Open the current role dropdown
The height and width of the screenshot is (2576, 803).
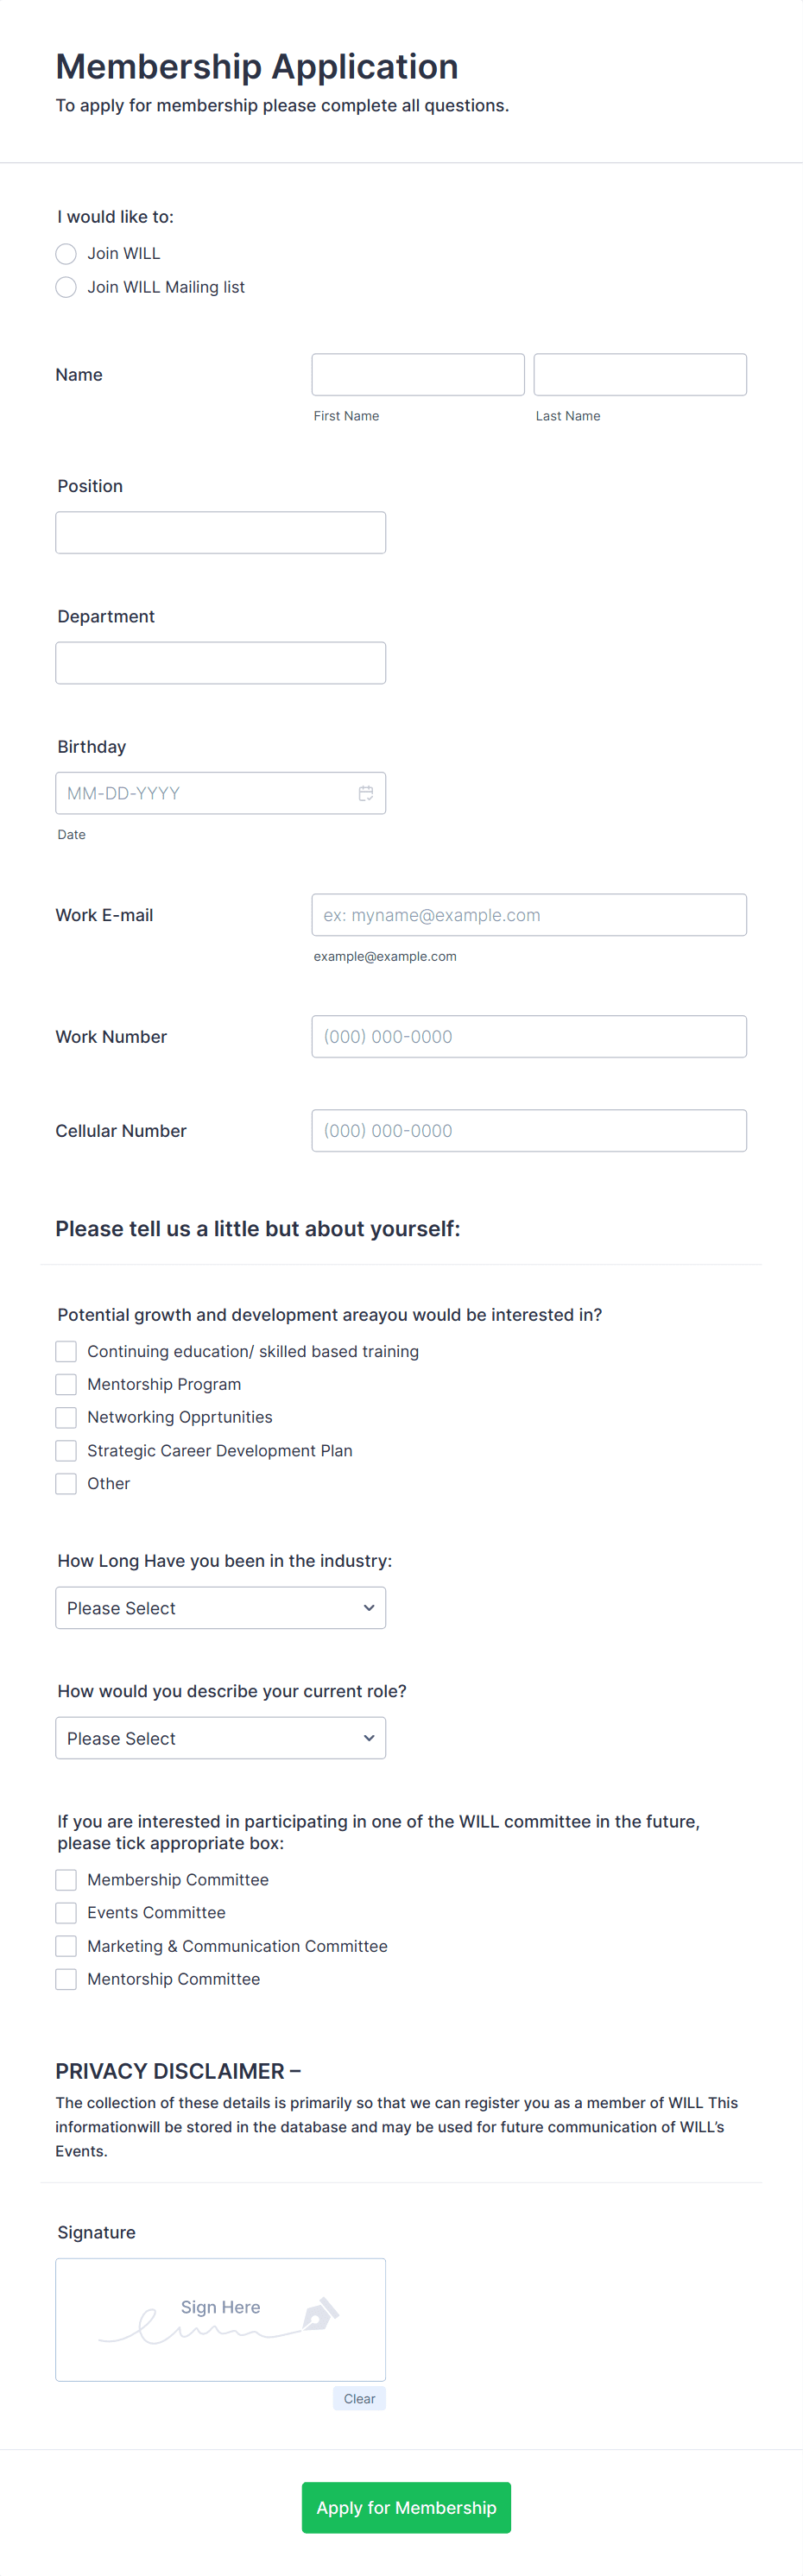[221, 1738]
